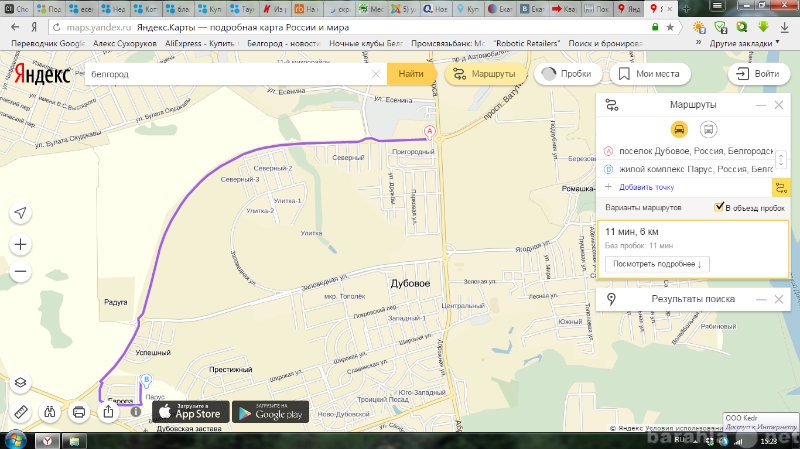This screenshot has height=449, width=800.
Task: Click the Yandex Я home button
Action: point(34,27)
